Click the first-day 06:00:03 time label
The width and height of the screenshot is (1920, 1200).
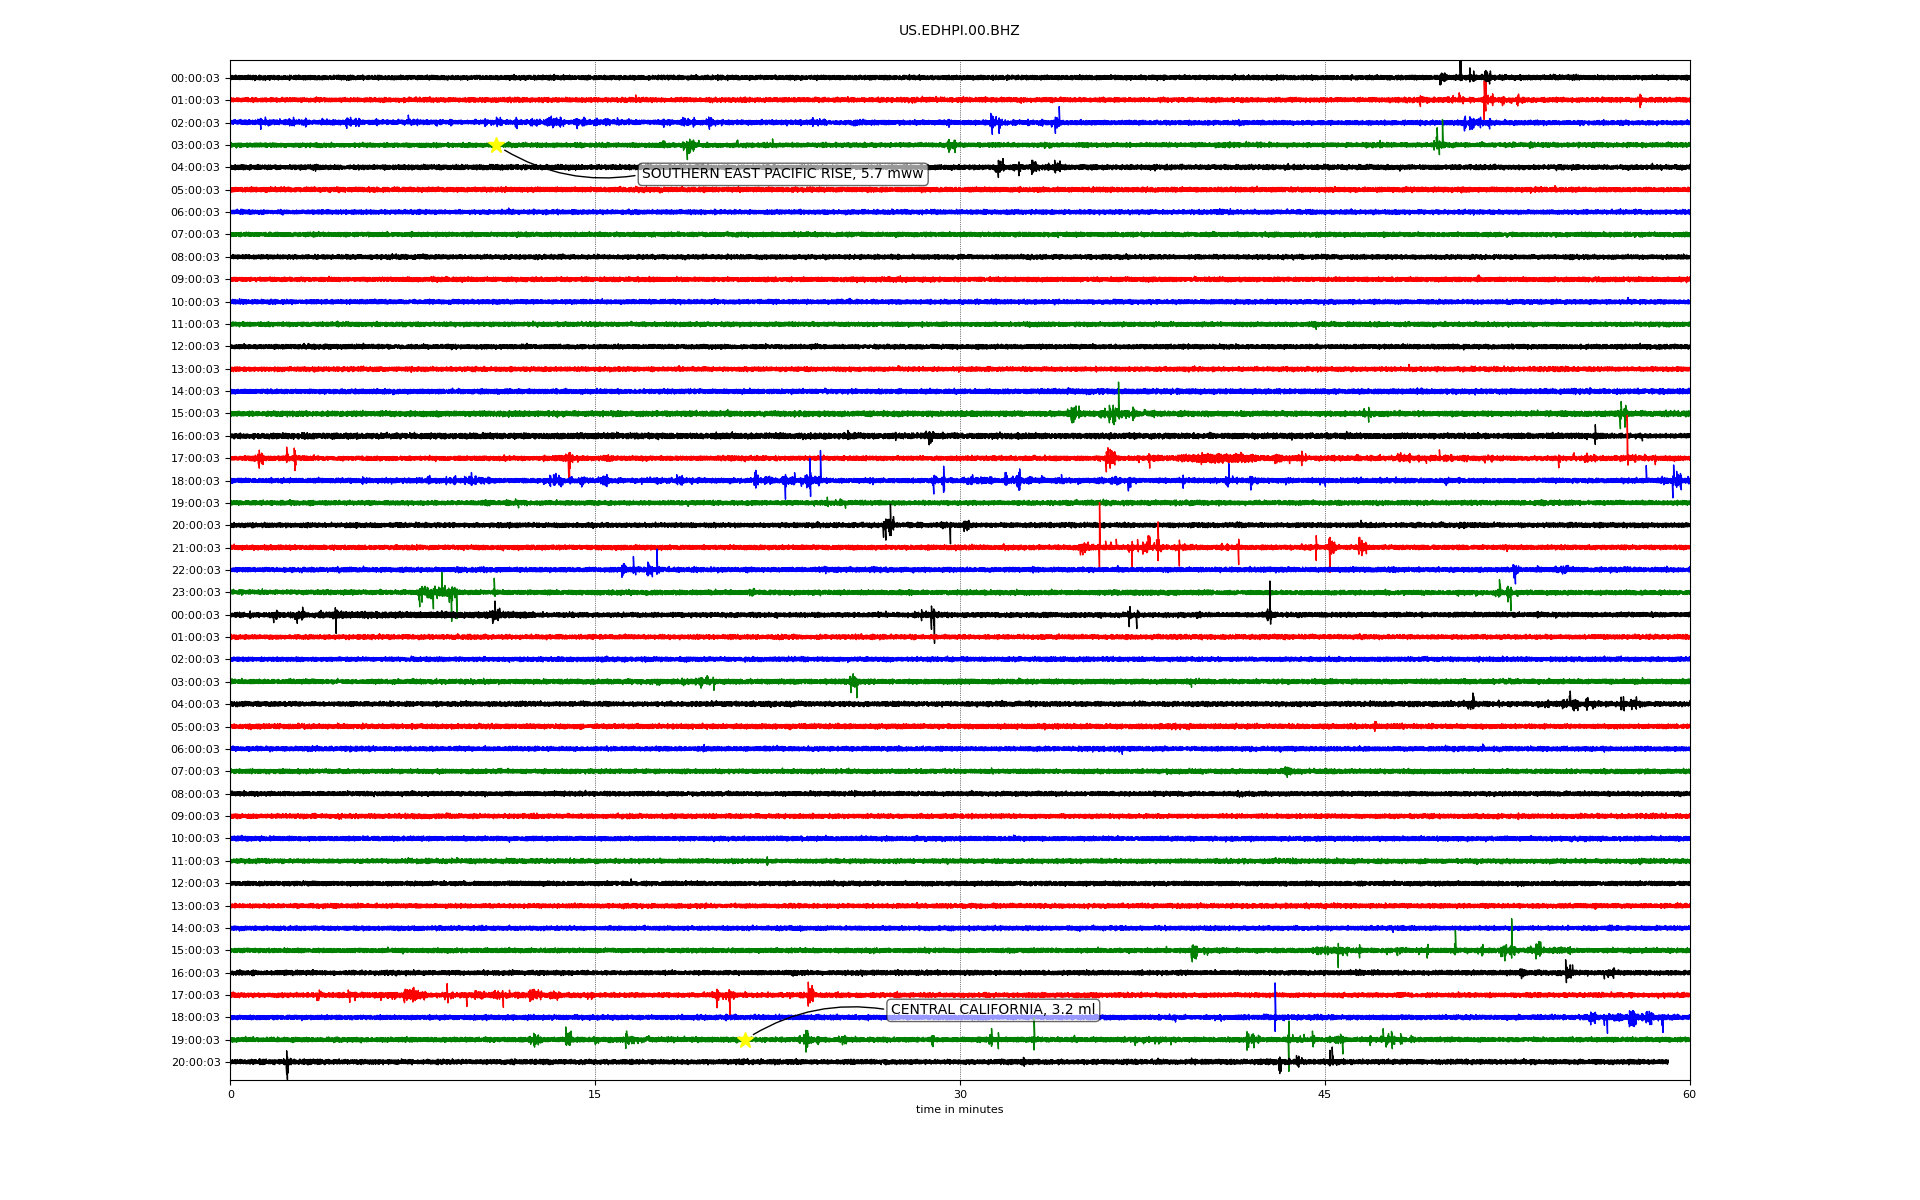195,212
